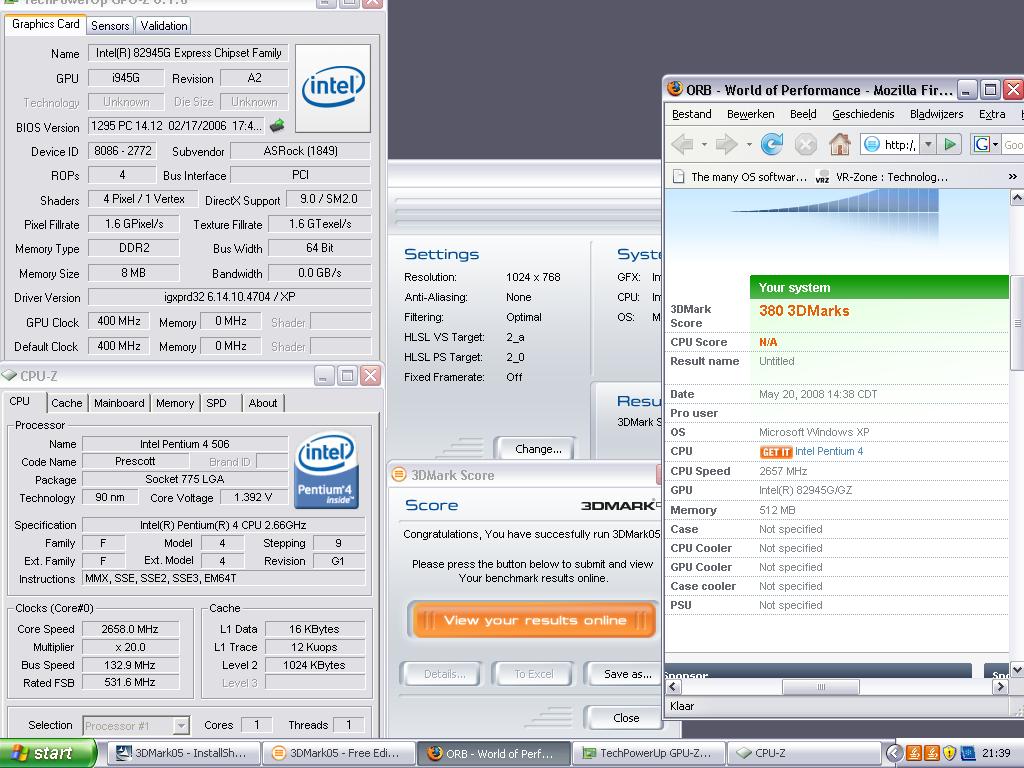The image size is (1024, 768).
Task: Click View your results online button
Action: tap(534, 620)
